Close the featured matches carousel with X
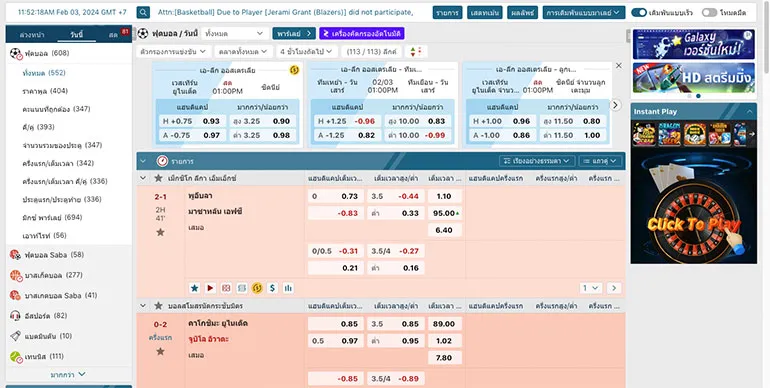The image size is (770, 388). (x=619, y=65)
